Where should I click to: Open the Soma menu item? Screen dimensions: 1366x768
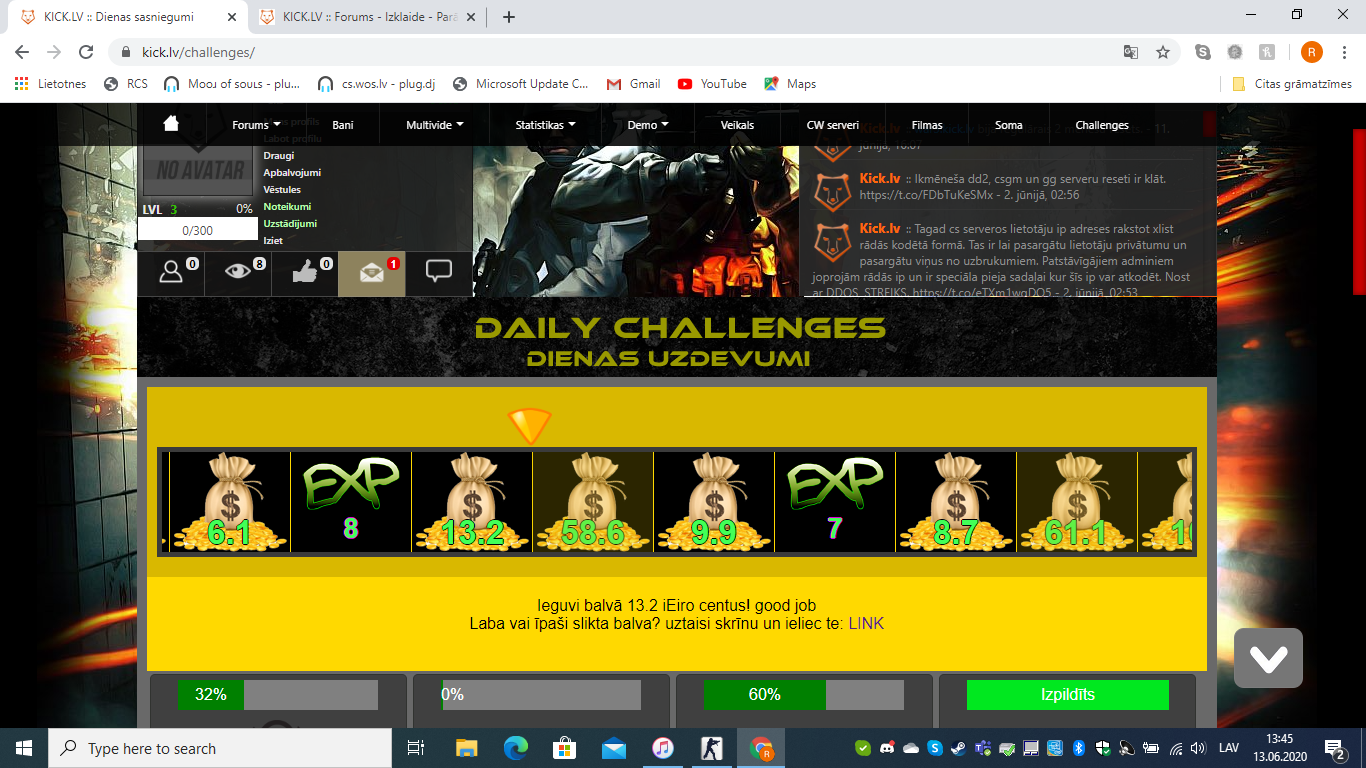tap(1009, 125)
